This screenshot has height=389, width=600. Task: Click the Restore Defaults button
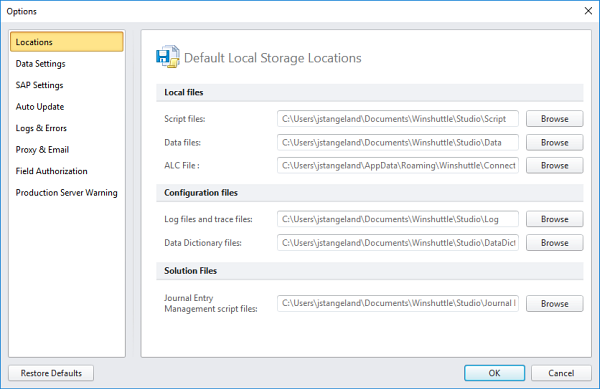[x=51, y=373]
